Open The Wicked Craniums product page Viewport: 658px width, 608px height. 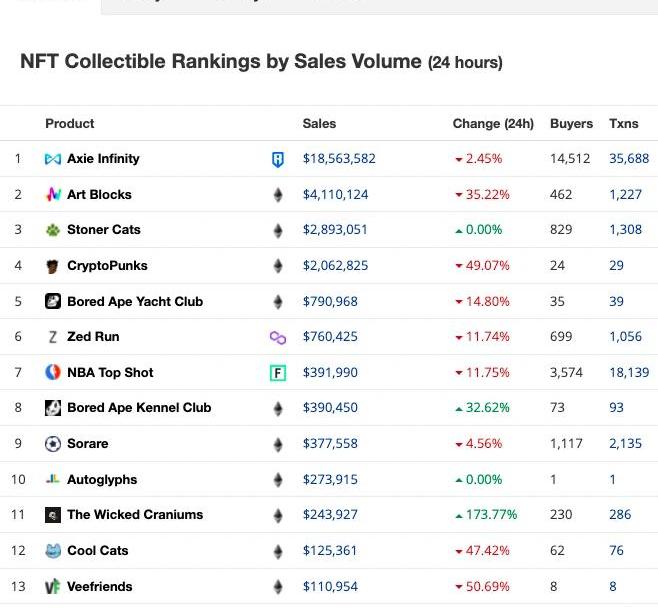134,515
